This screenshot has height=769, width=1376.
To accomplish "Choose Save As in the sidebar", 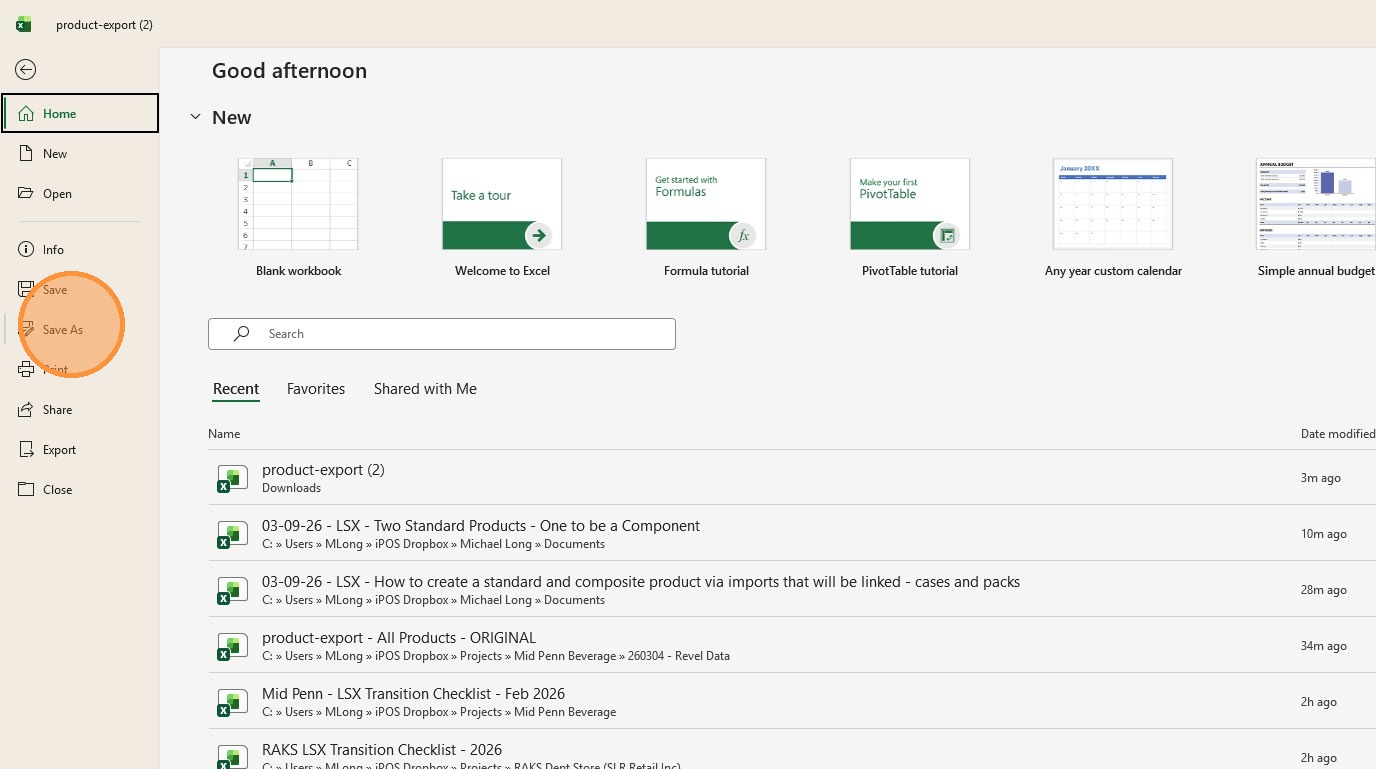I will tap(80, 329).
